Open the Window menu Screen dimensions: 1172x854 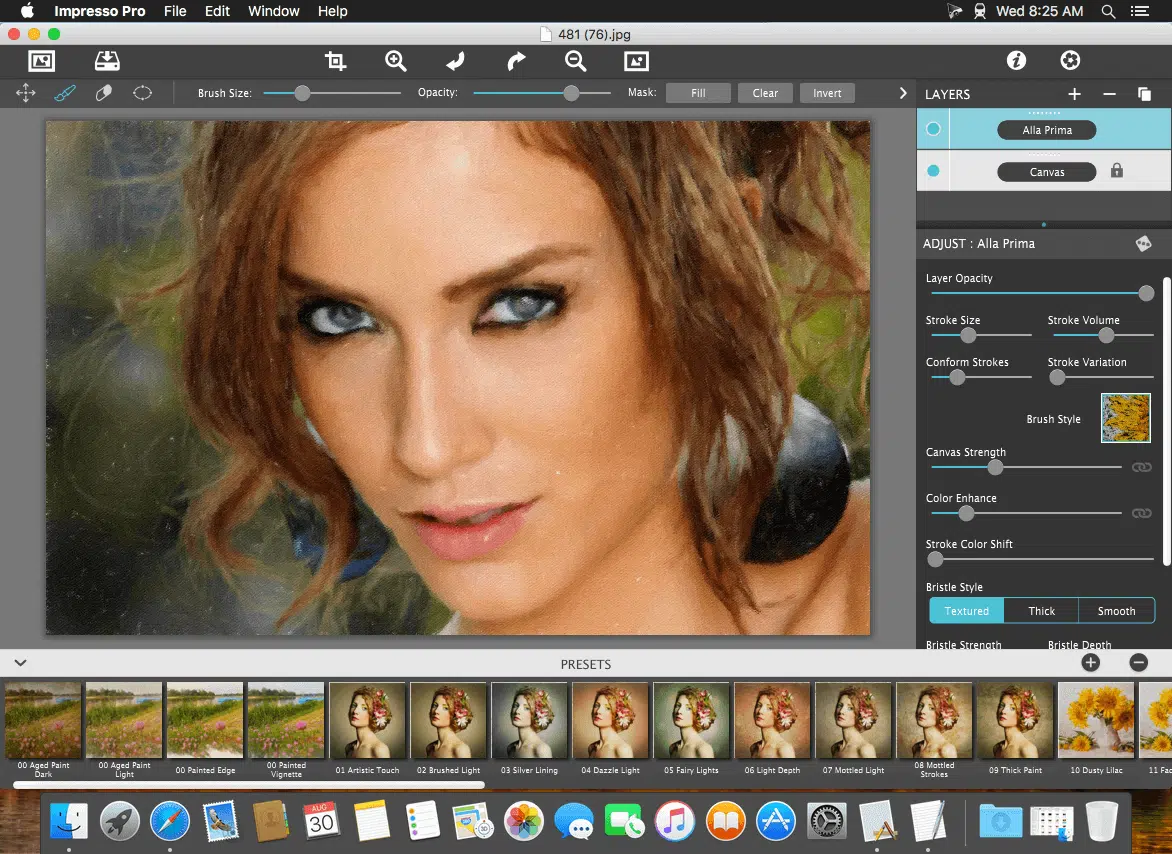point(273,11)
